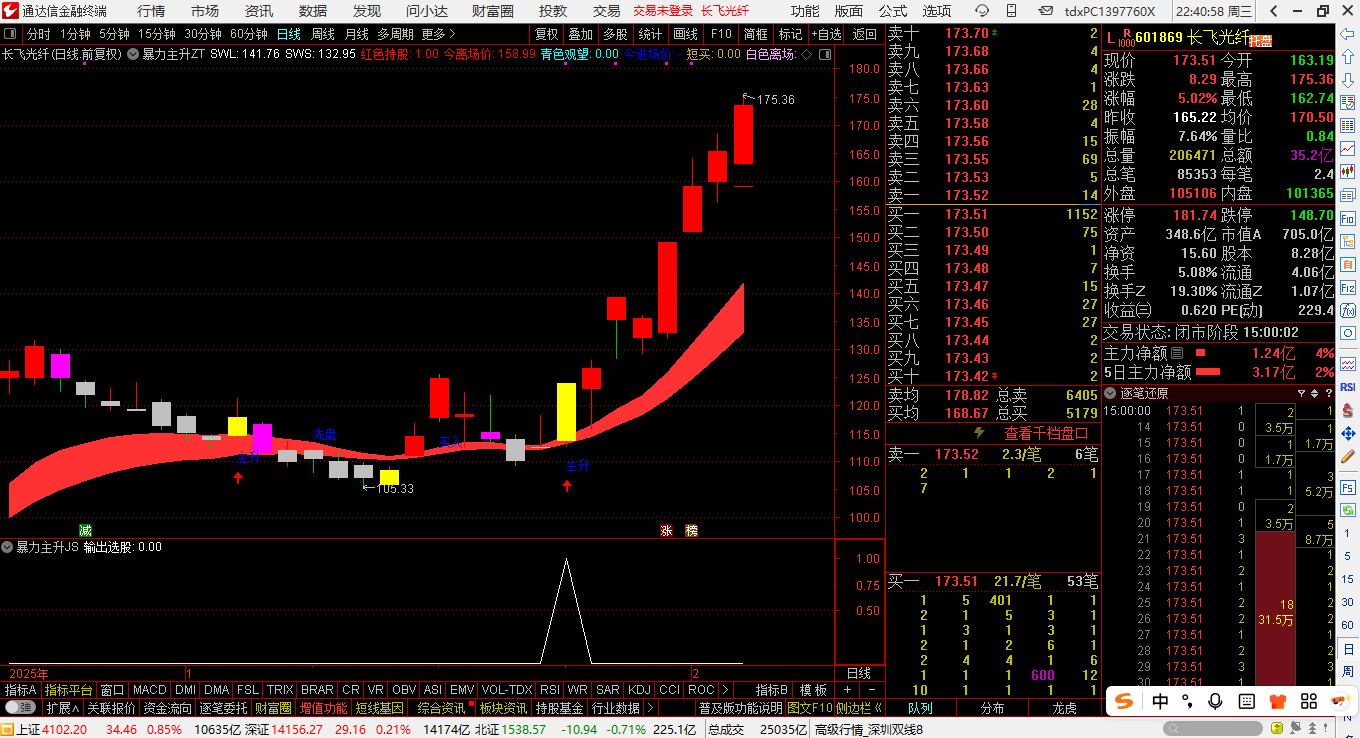Switch chart to 周线 period
Image resolution: width=1360 pixels, height=738 pixels.
[323, 34]
